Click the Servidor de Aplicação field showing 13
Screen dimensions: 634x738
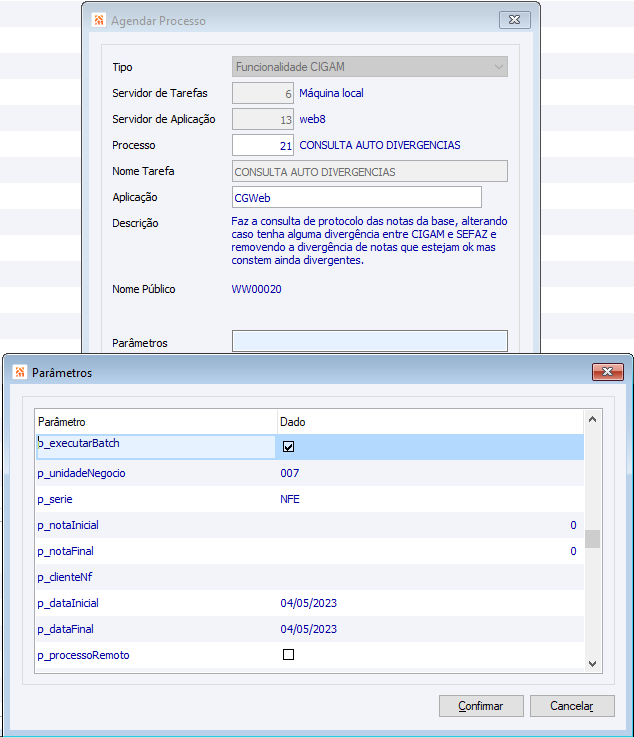[263, 119]
